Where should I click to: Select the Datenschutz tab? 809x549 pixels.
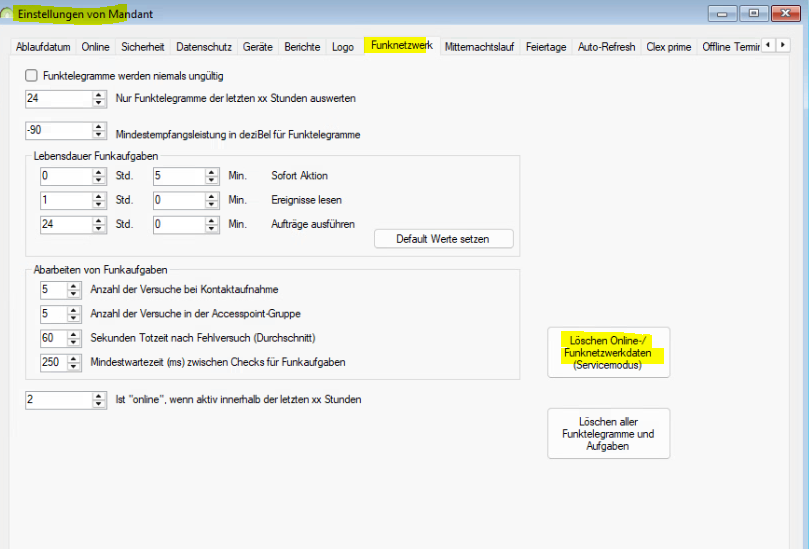(x=204, y=47)
